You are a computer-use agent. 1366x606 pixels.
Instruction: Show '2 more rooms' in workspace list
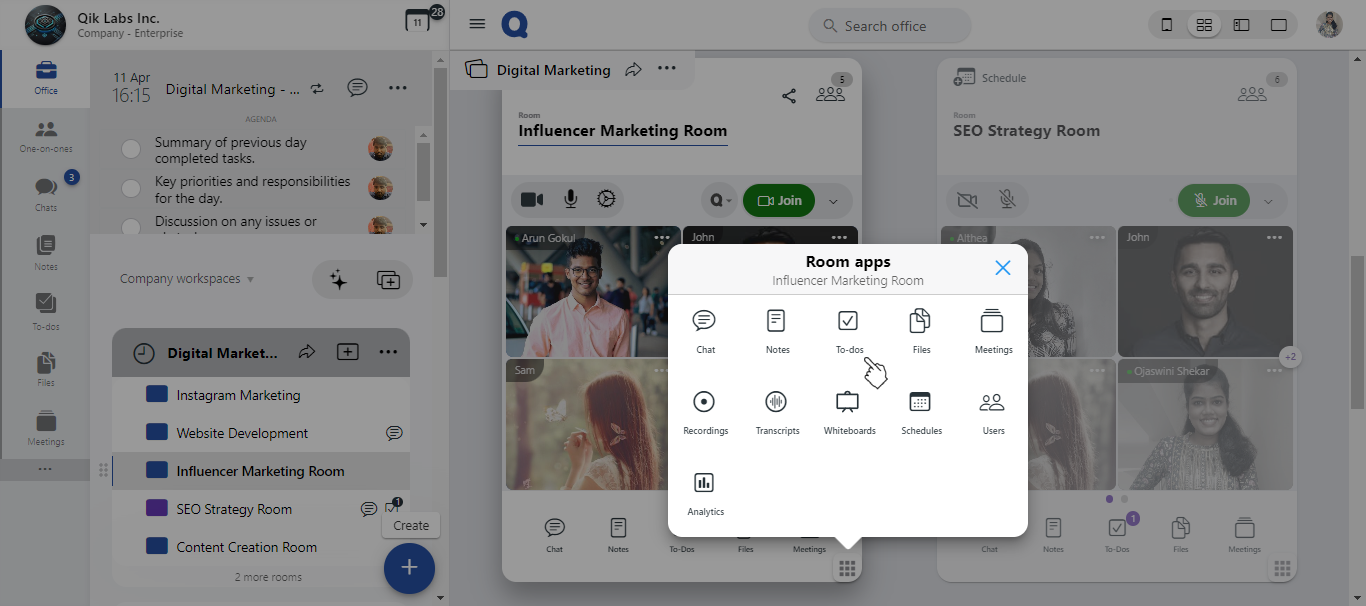[x=268, y=577]
